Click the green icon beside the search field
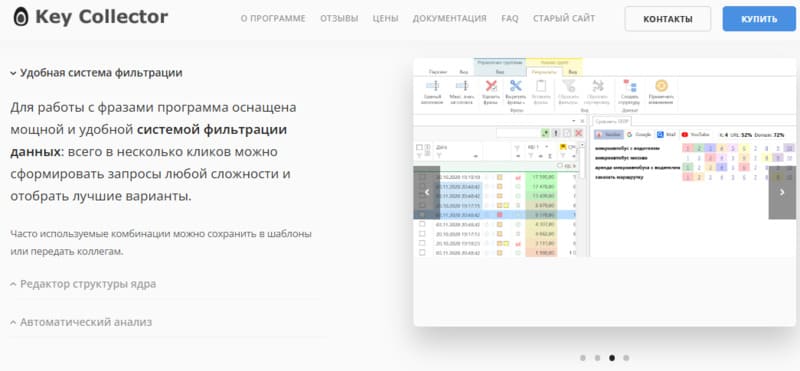This screenshot has height=371, width=800. [x=545, y=133]
